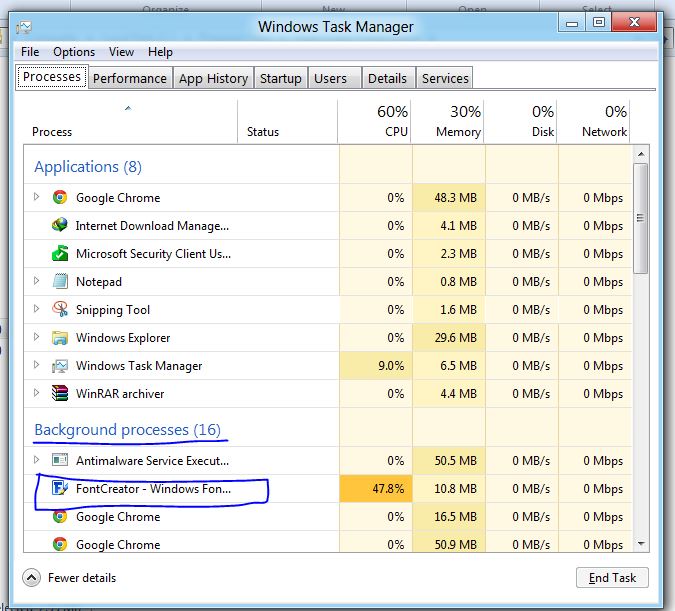The height and width of the screenshot is (611, 675).
Task: Click the End Task button
Action: (612, 578)
